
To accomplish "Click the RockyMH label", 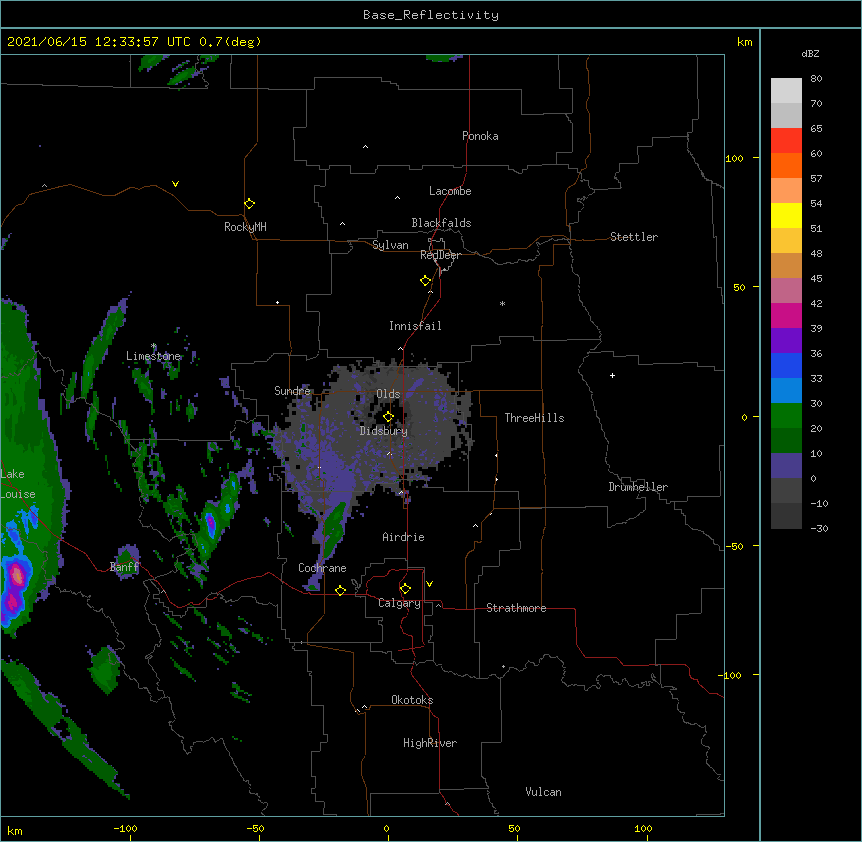I will point(245,227).
